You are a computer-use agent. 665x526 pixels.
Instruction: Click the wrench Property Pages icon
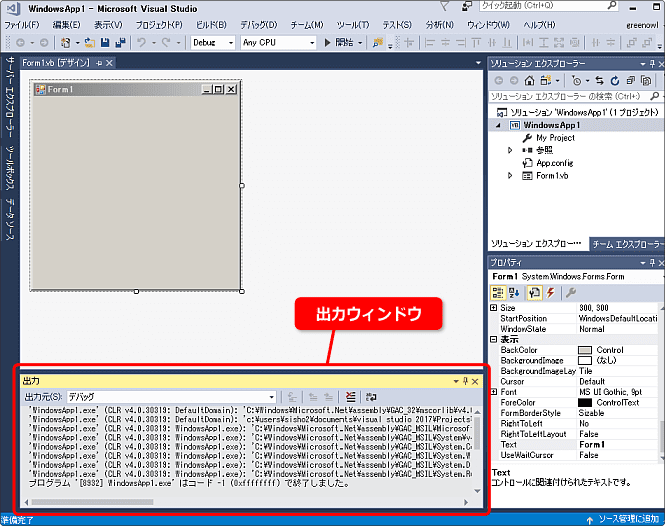pyautogui.click(x=571, y=293)
